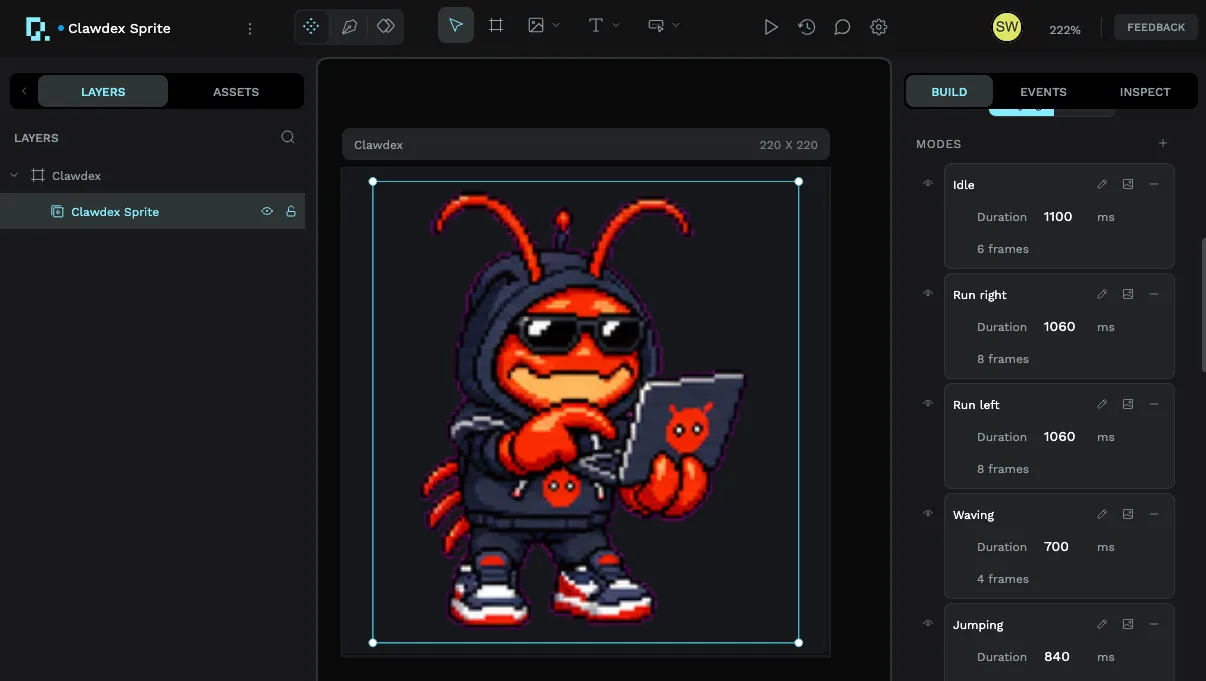Viewport: 1206px width, 681px height.
Task: Remove the Waving mode
Action: click(1154, 514)
